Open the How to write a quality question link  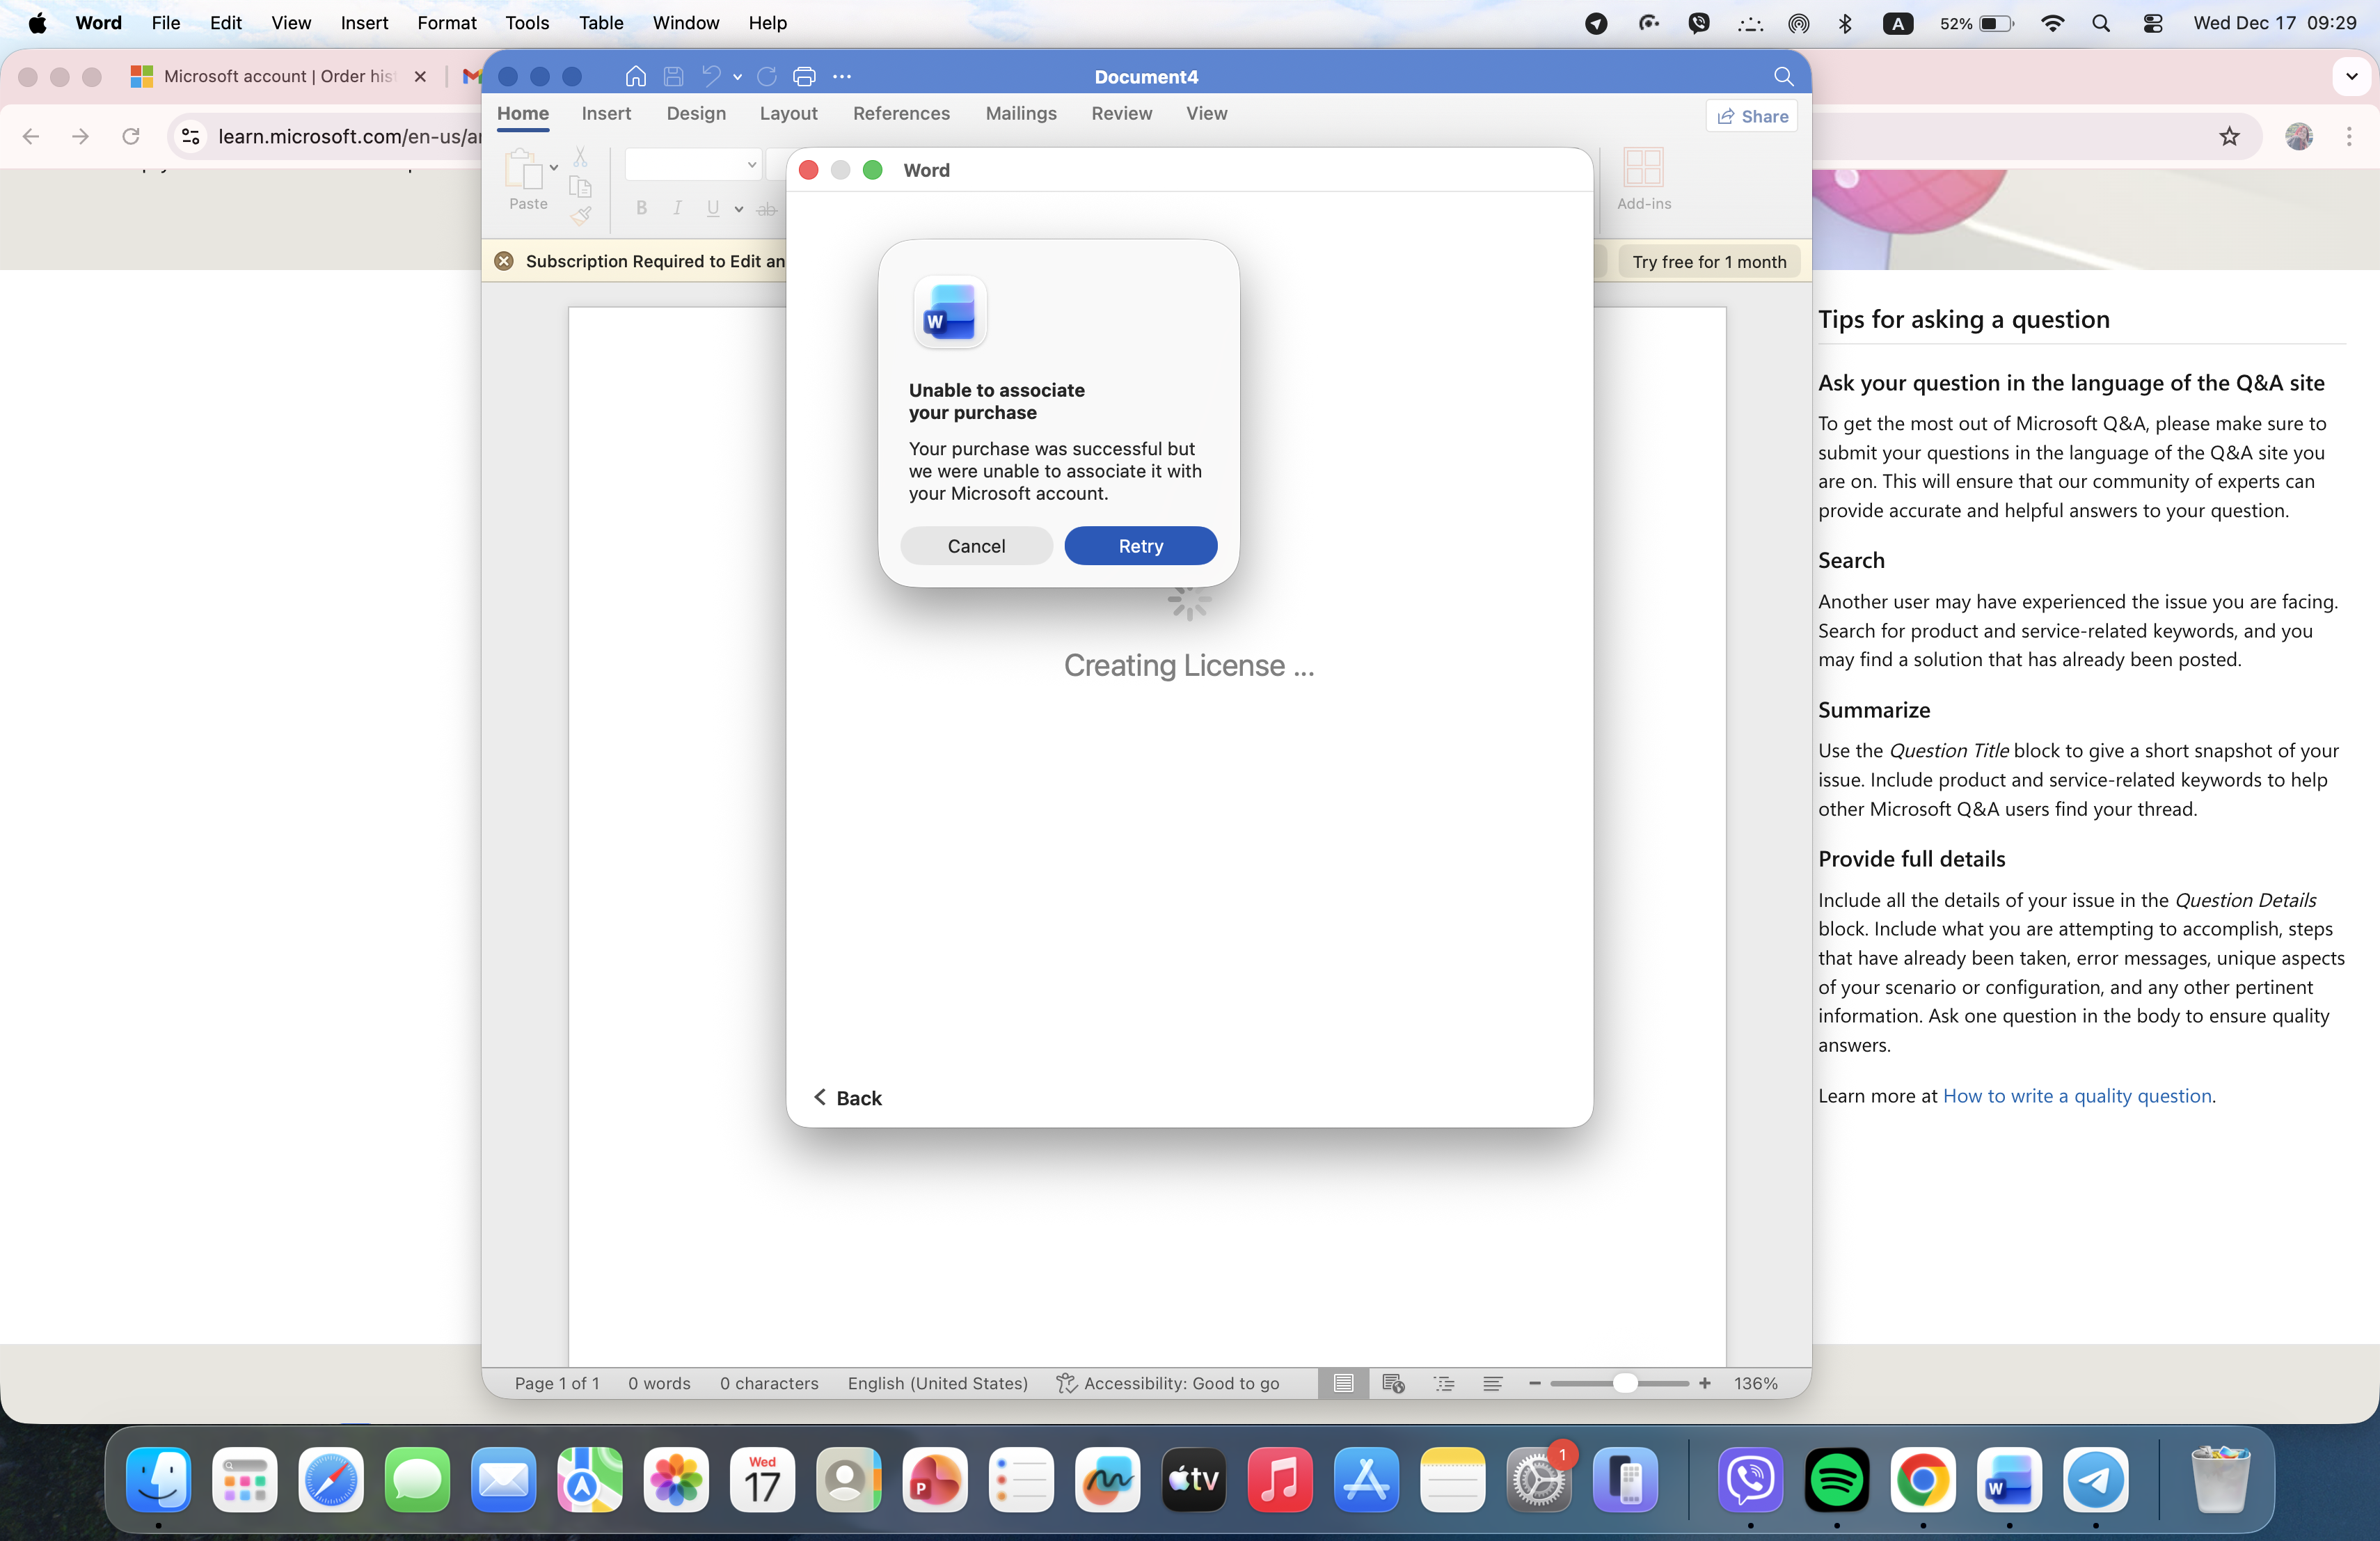[2077, 1095]
